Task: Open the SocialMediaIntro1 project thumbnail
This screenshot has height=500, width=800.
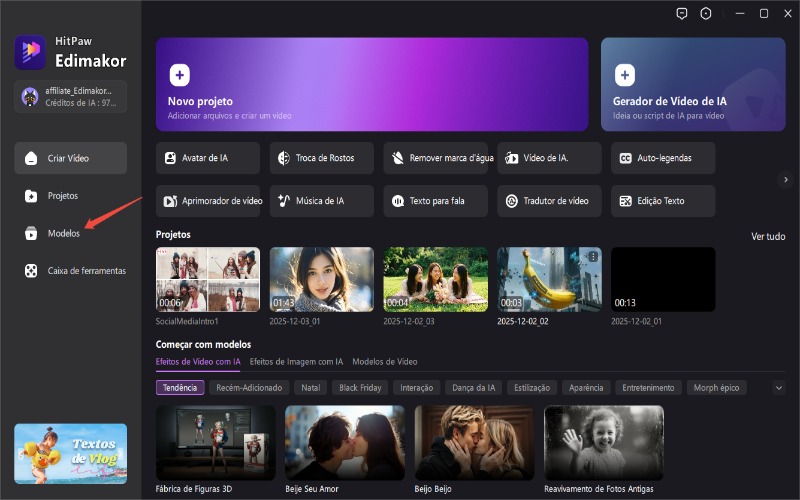Action: click(208, 280)
